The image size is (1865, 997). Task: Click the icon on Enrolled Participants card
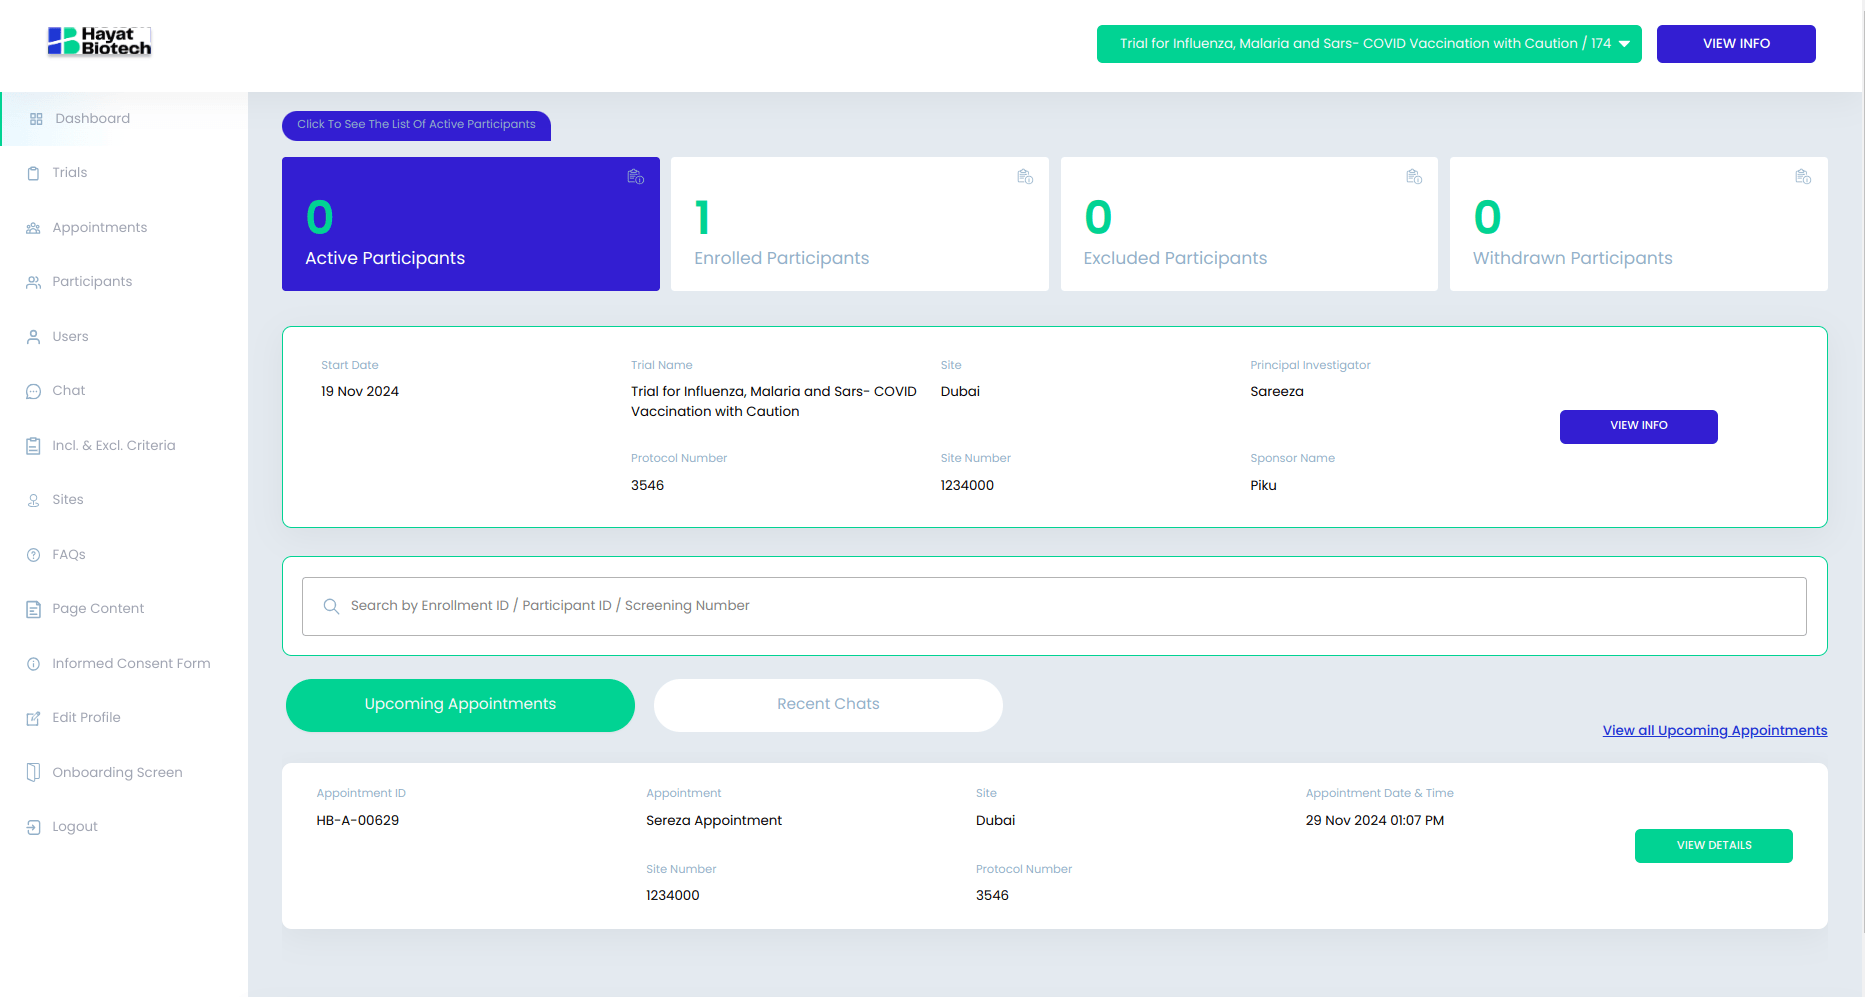[1024, 177]
